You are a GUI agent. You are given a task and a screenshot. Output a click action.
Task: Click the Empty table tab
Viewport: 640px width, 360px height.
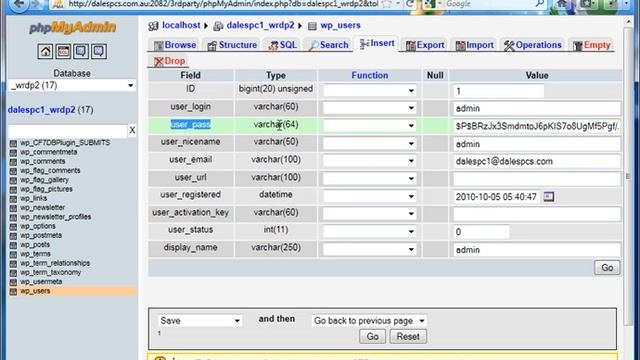tap(591, 45)
